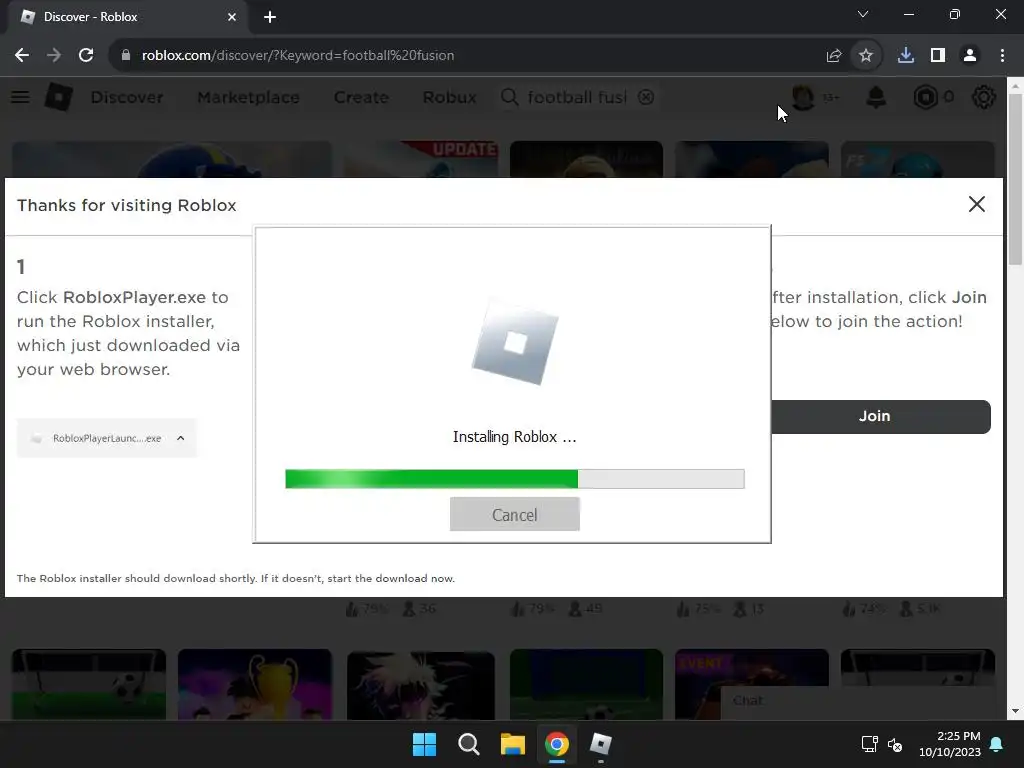1024x768 pixels.
Task: Click the page scrollbar down arrow
Action: pyautogui.click(x=1015, y=711)
